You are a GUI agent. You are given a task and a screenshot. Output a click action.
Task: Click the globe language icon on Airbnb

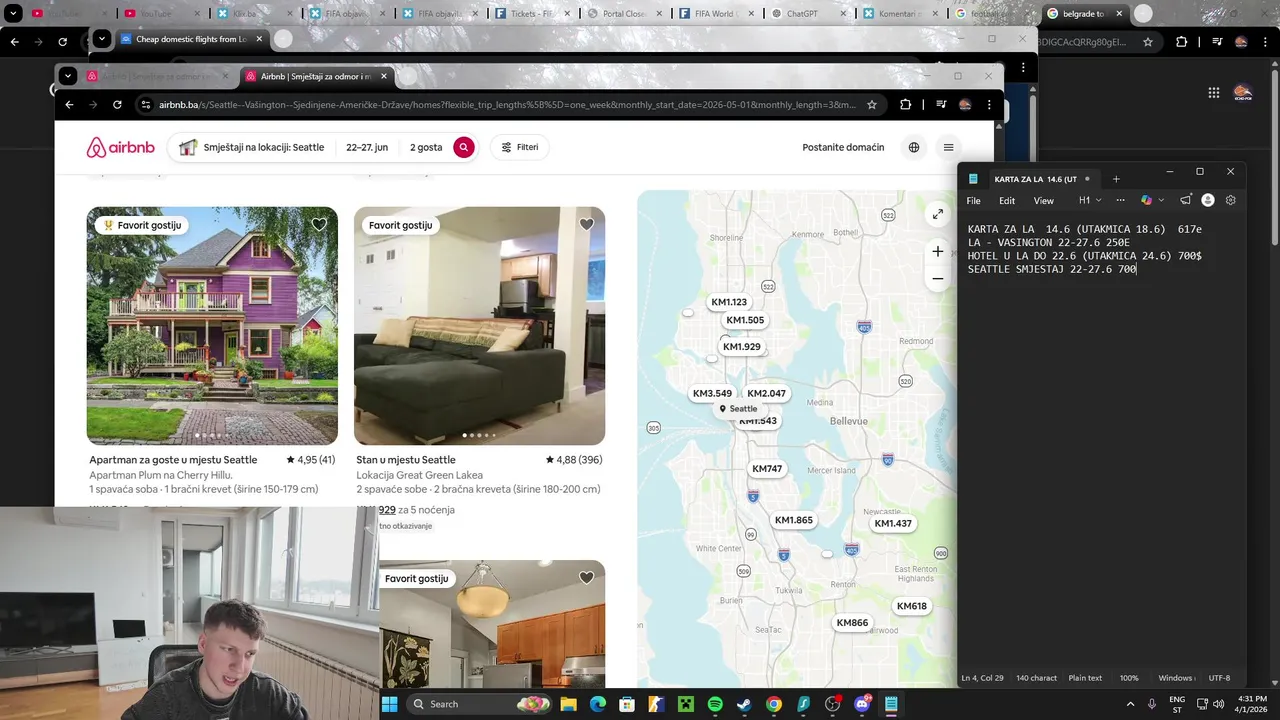click(914, 147)
